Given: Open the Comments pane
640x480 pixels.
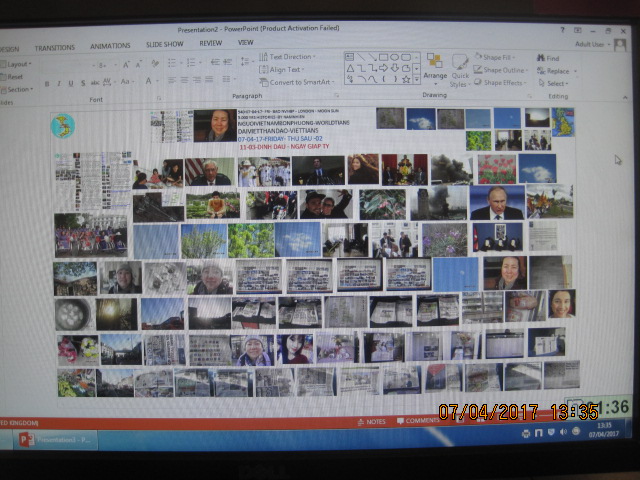Looking at the screenshot, I should (x=416, y=421).
